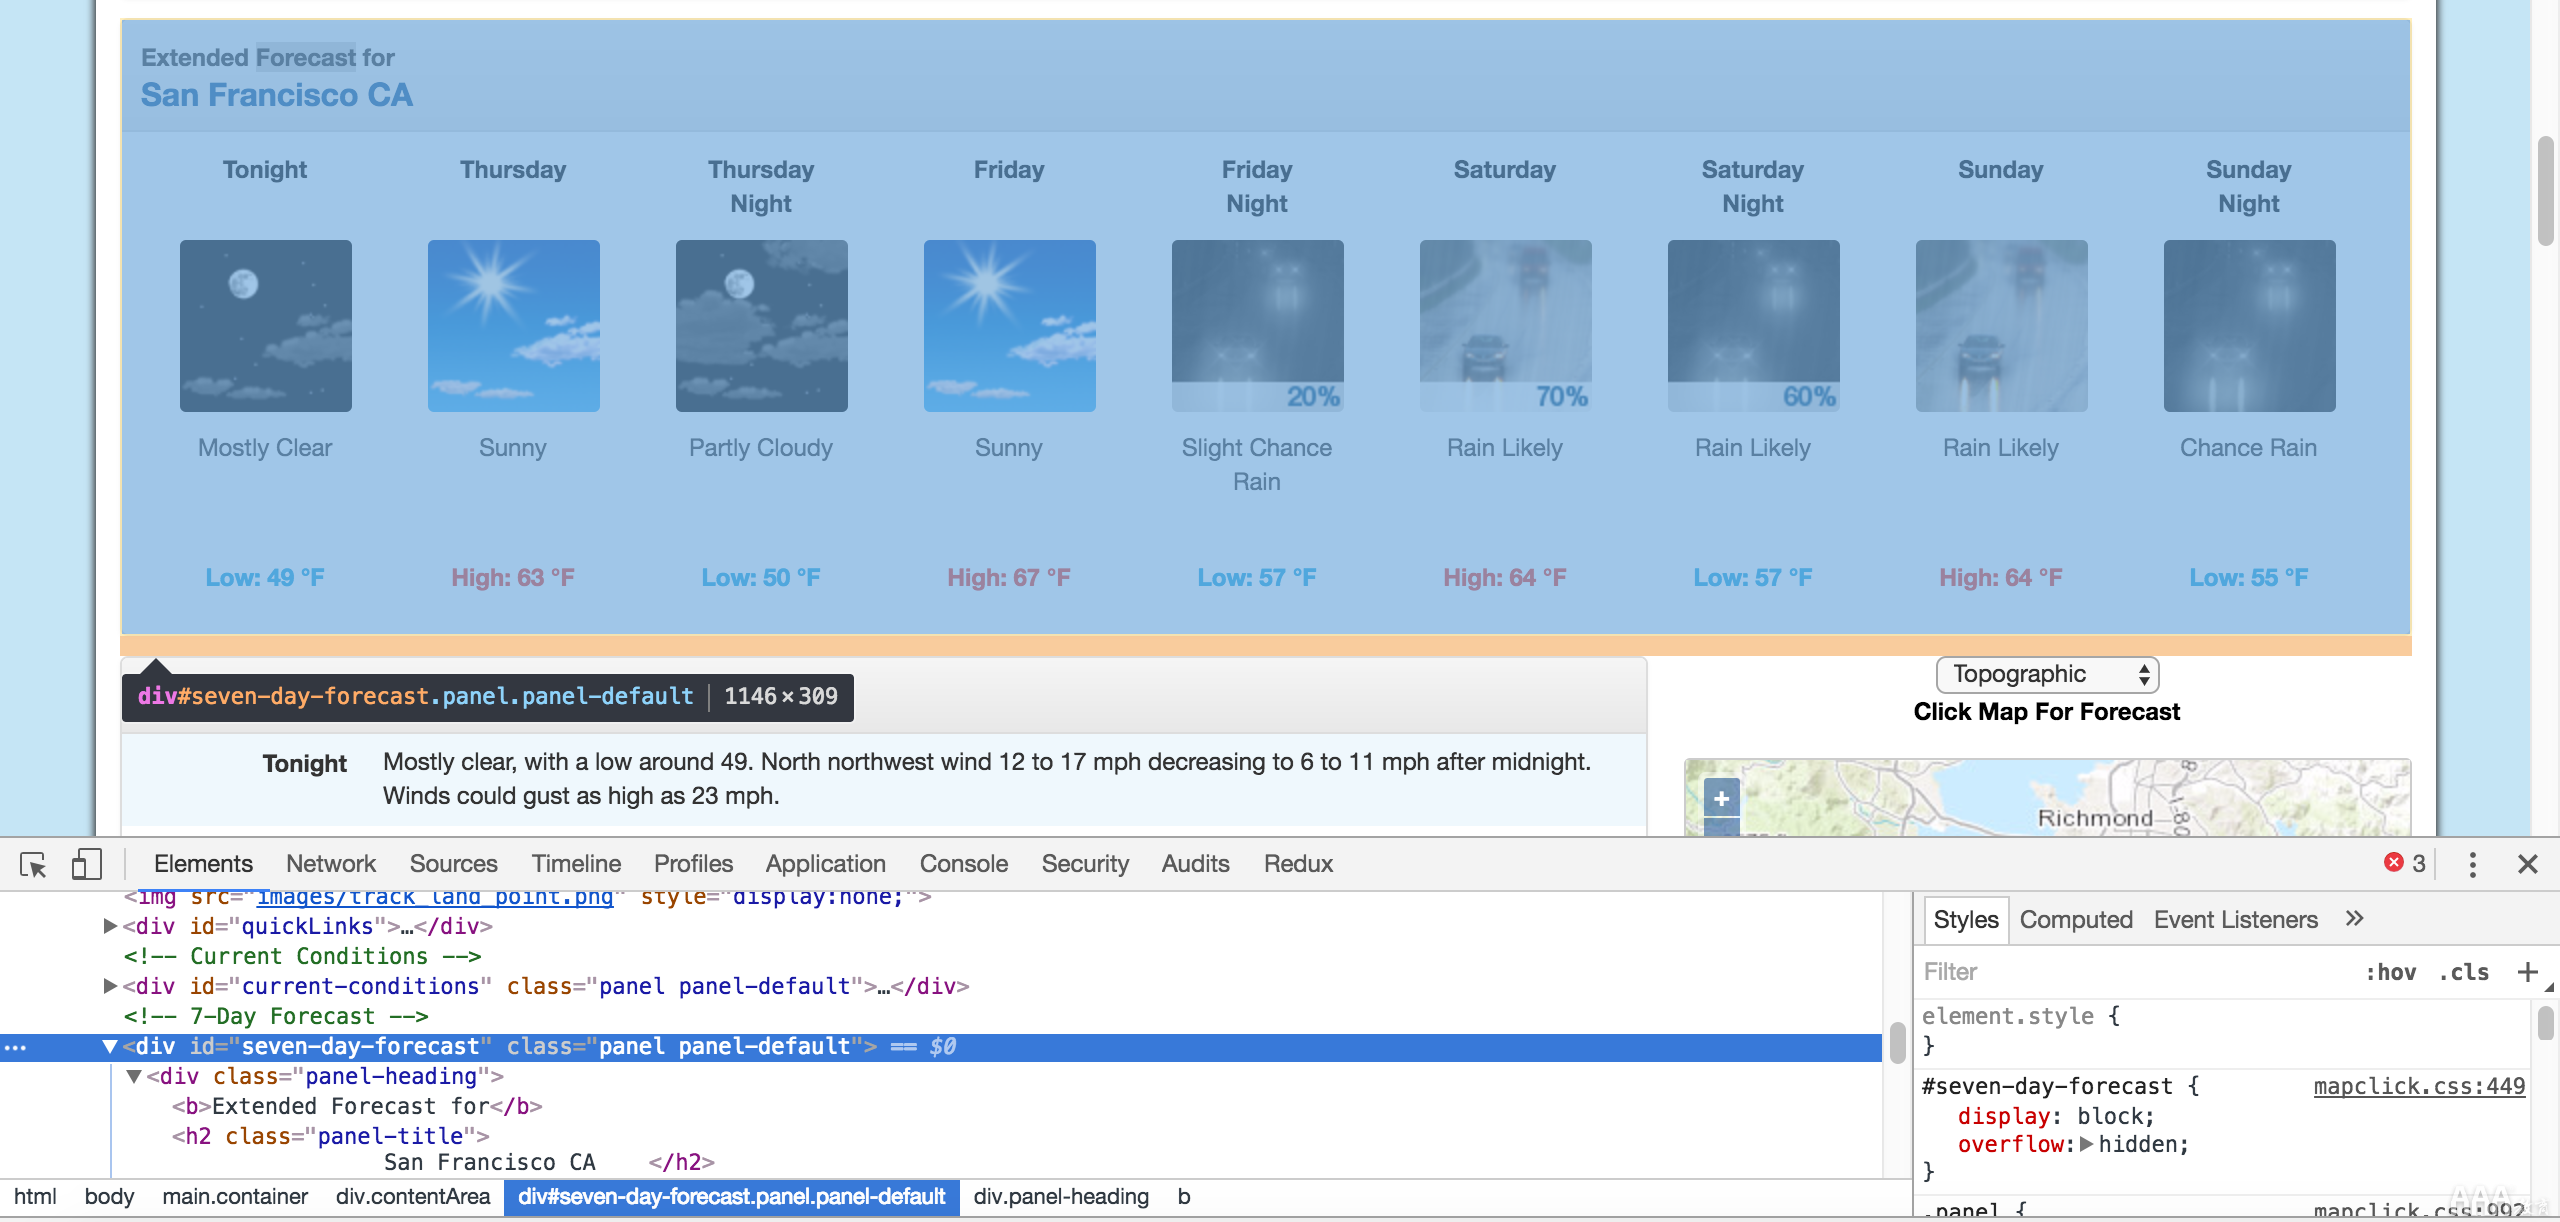Click the San Francisco CA forecast link
Screen dimensions: 2560x1222
coord(278,95)
